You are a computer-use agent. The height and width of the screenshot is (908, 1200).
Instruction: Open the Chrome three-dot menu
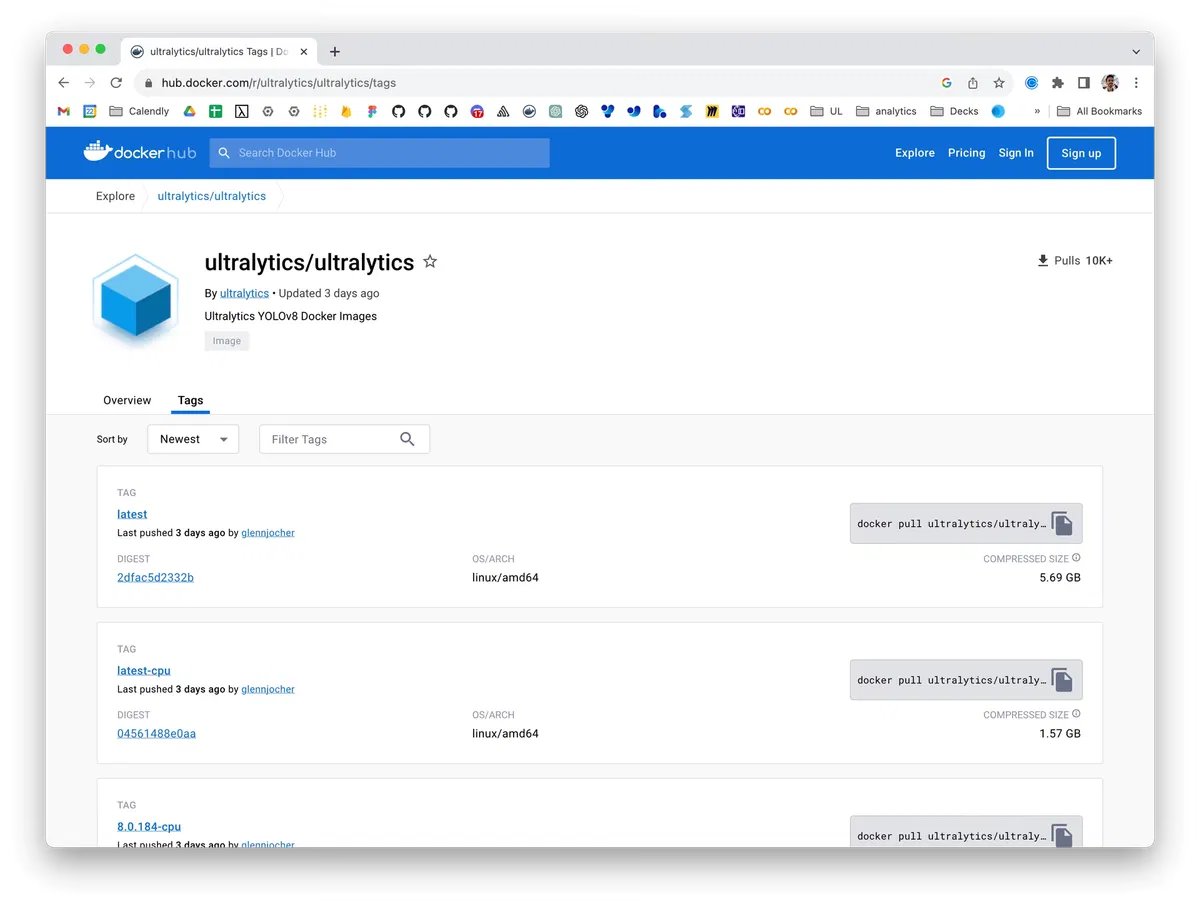[x=1136, y=83]
